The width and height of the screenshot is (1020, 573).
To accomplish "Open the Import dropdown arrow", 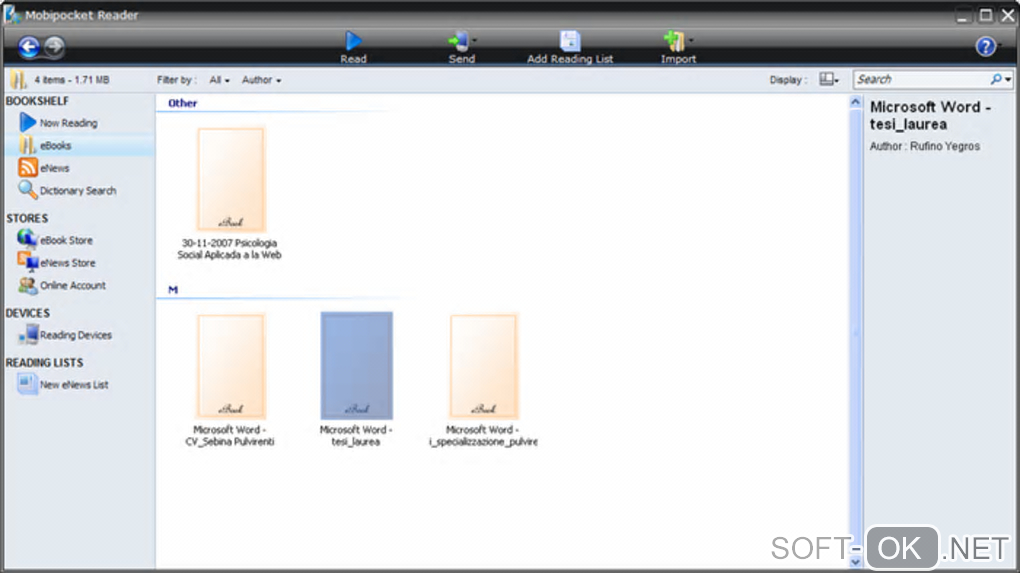I will click(691, 40).
